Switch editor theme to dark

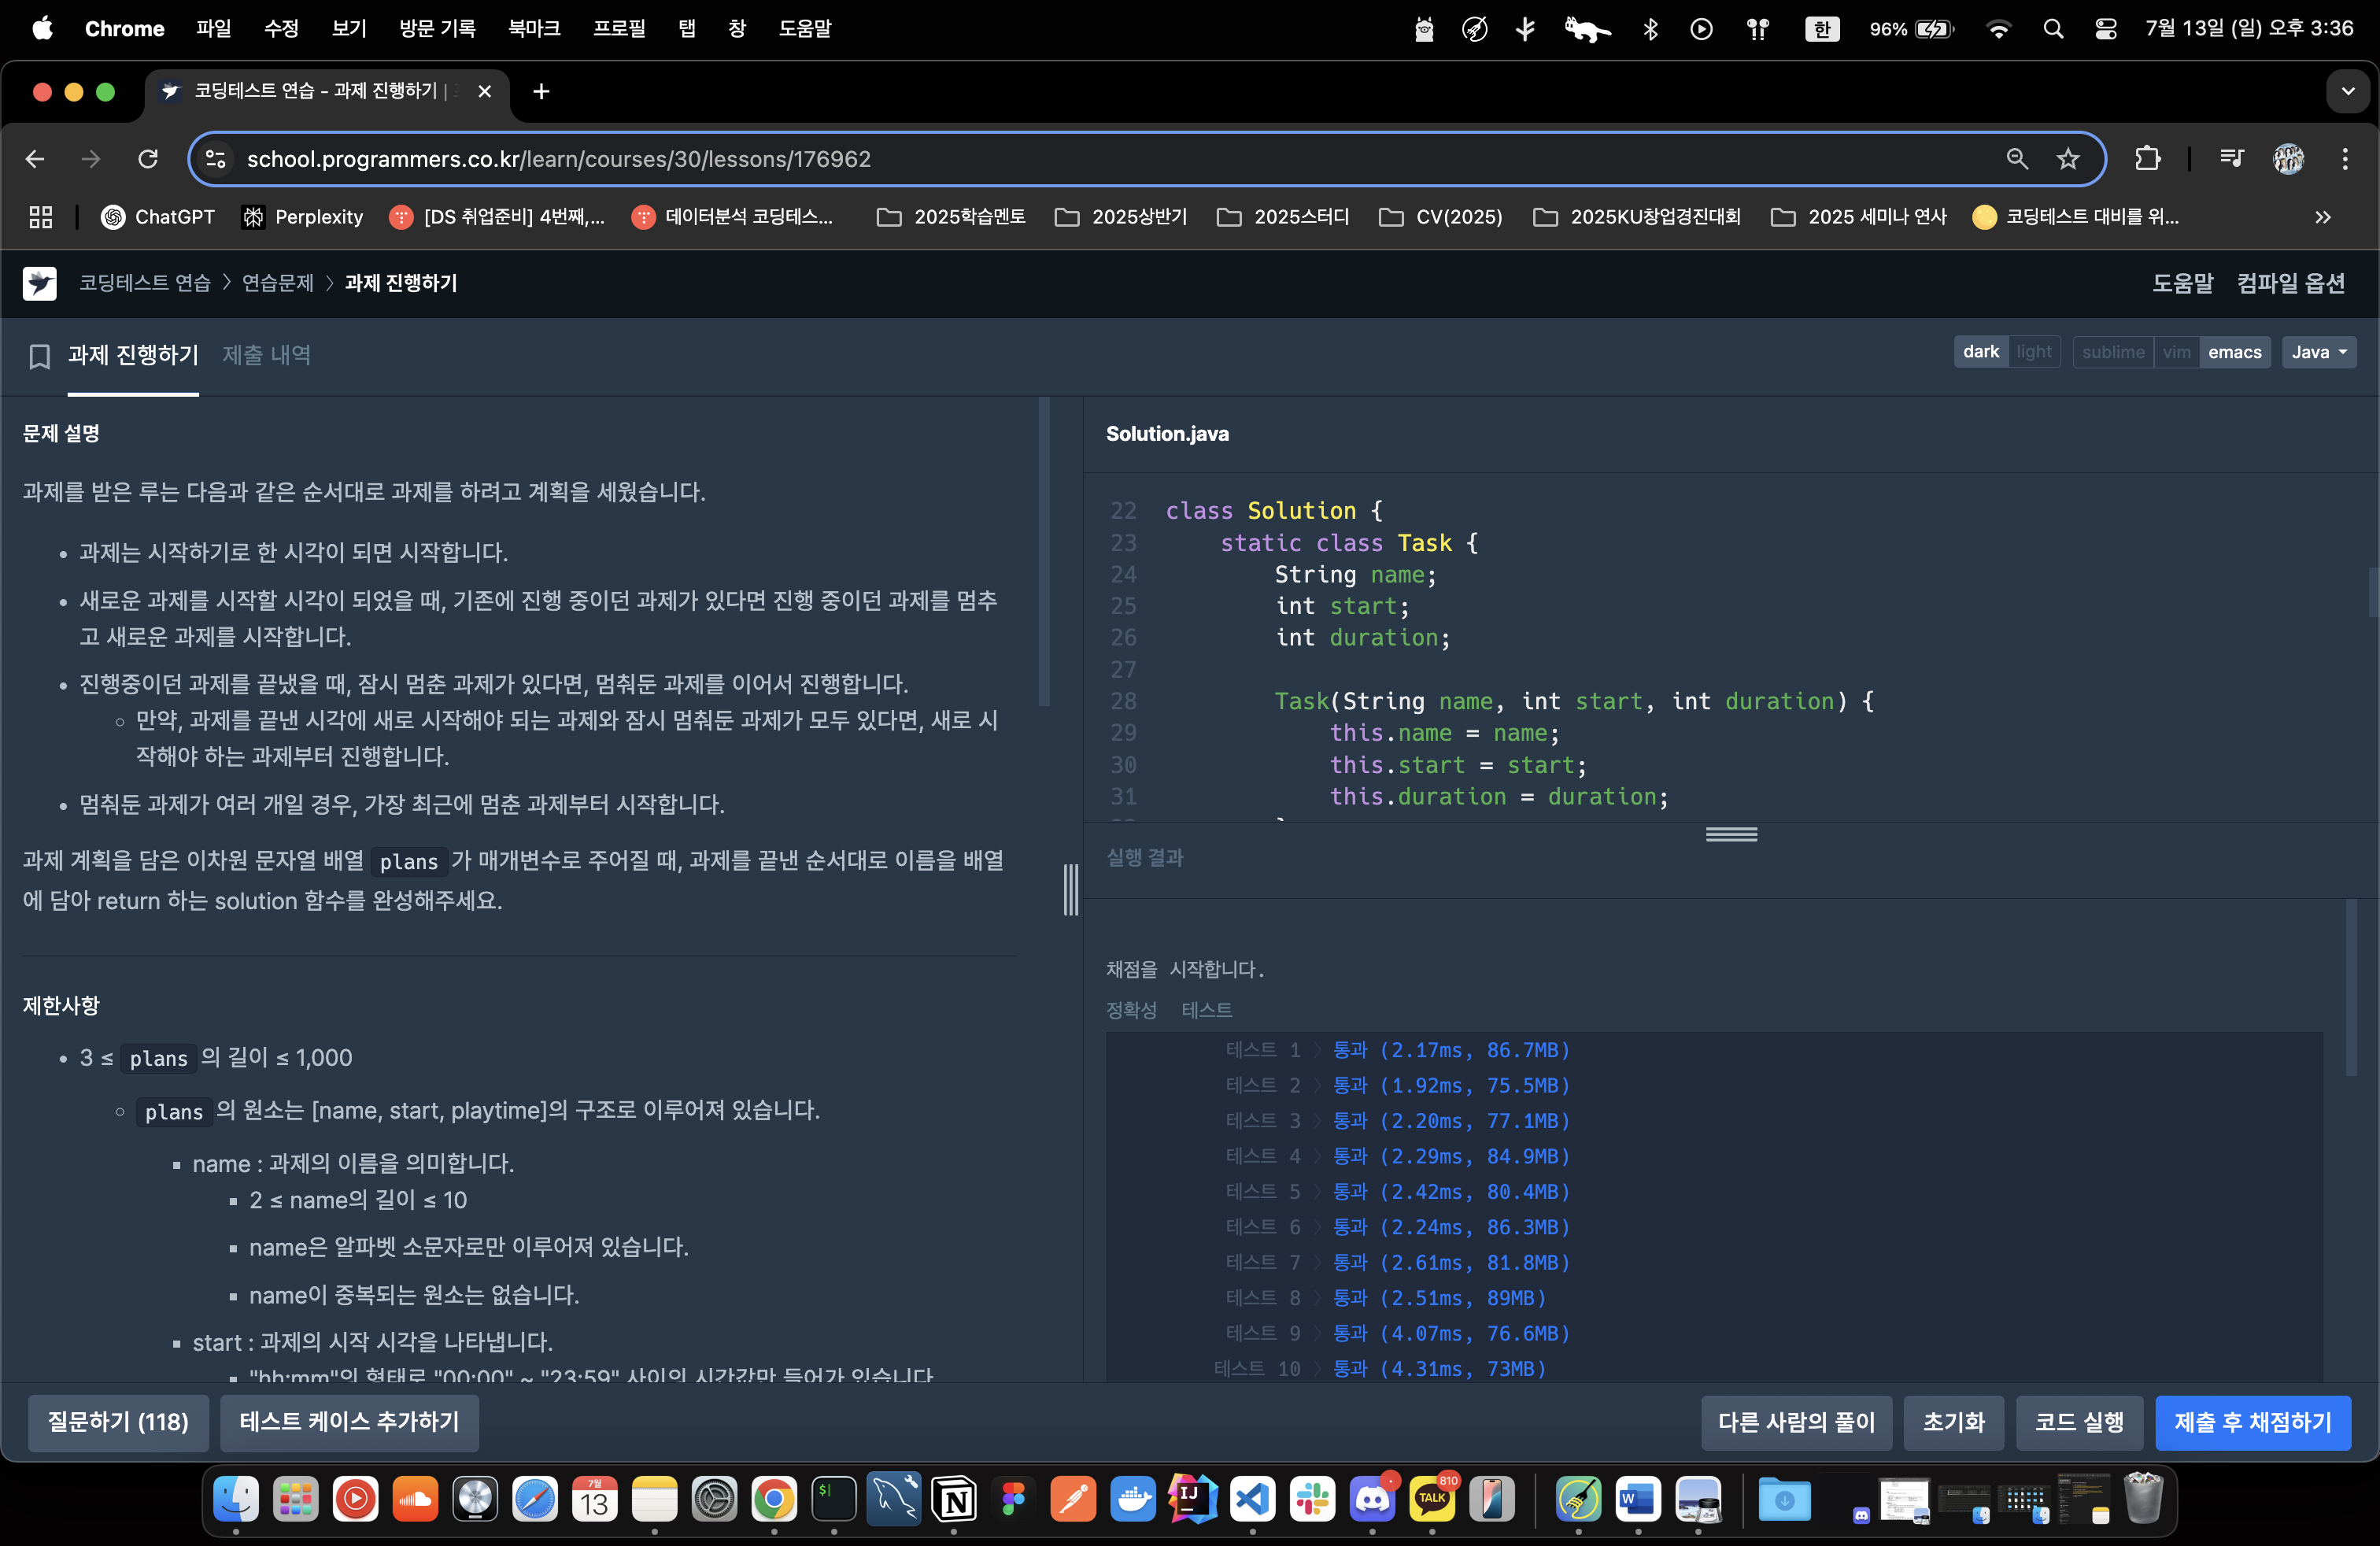[1980, 352]
